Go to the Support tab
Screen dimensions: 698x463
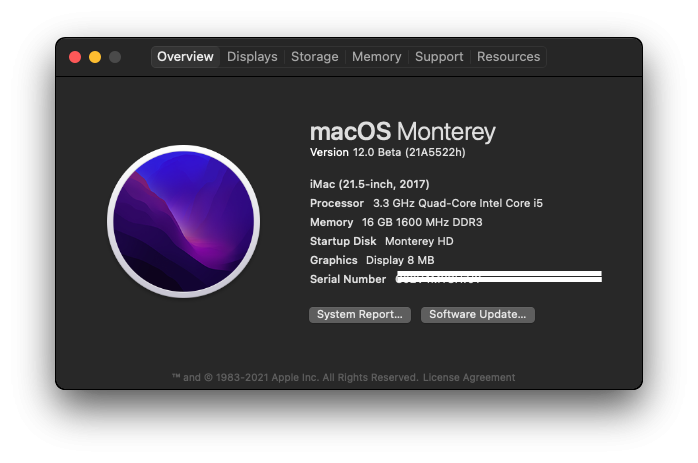(439, 57)
